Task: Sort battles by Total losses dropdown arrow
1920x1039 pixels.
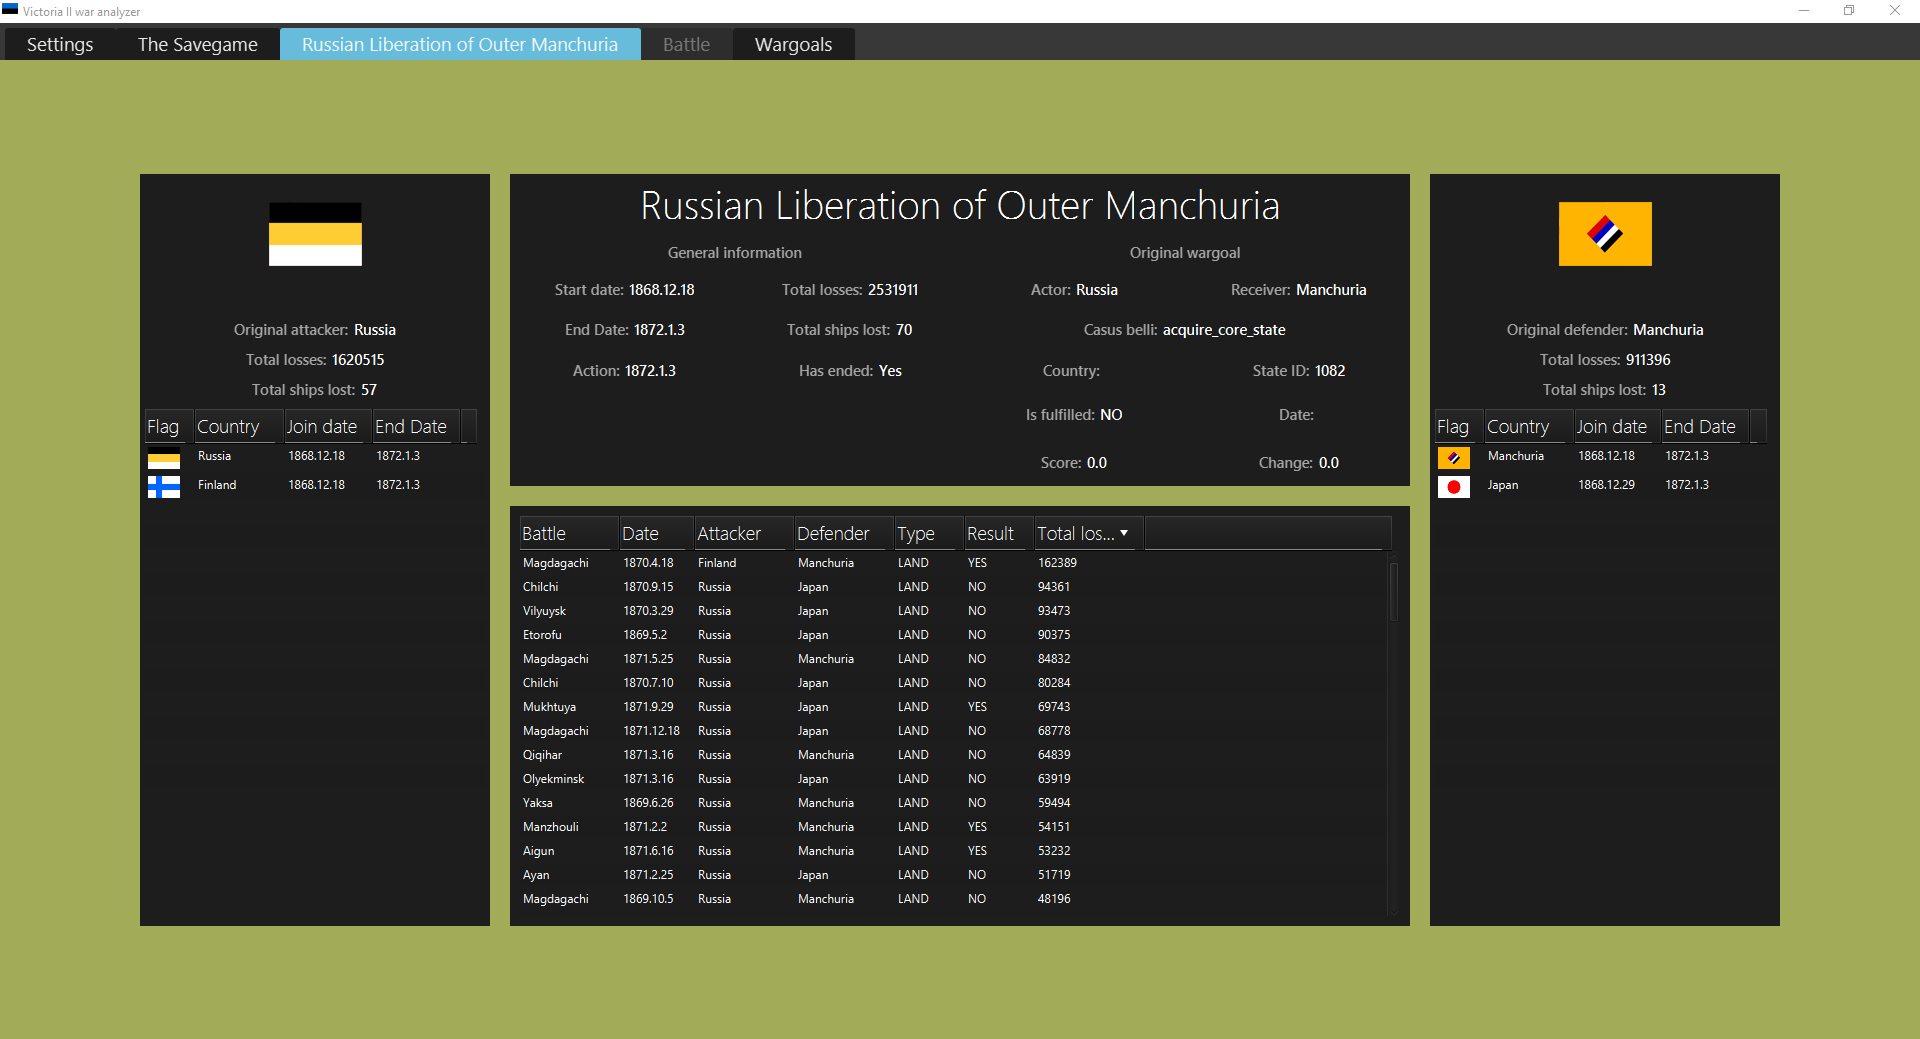Action: [x=1124, y=533]
